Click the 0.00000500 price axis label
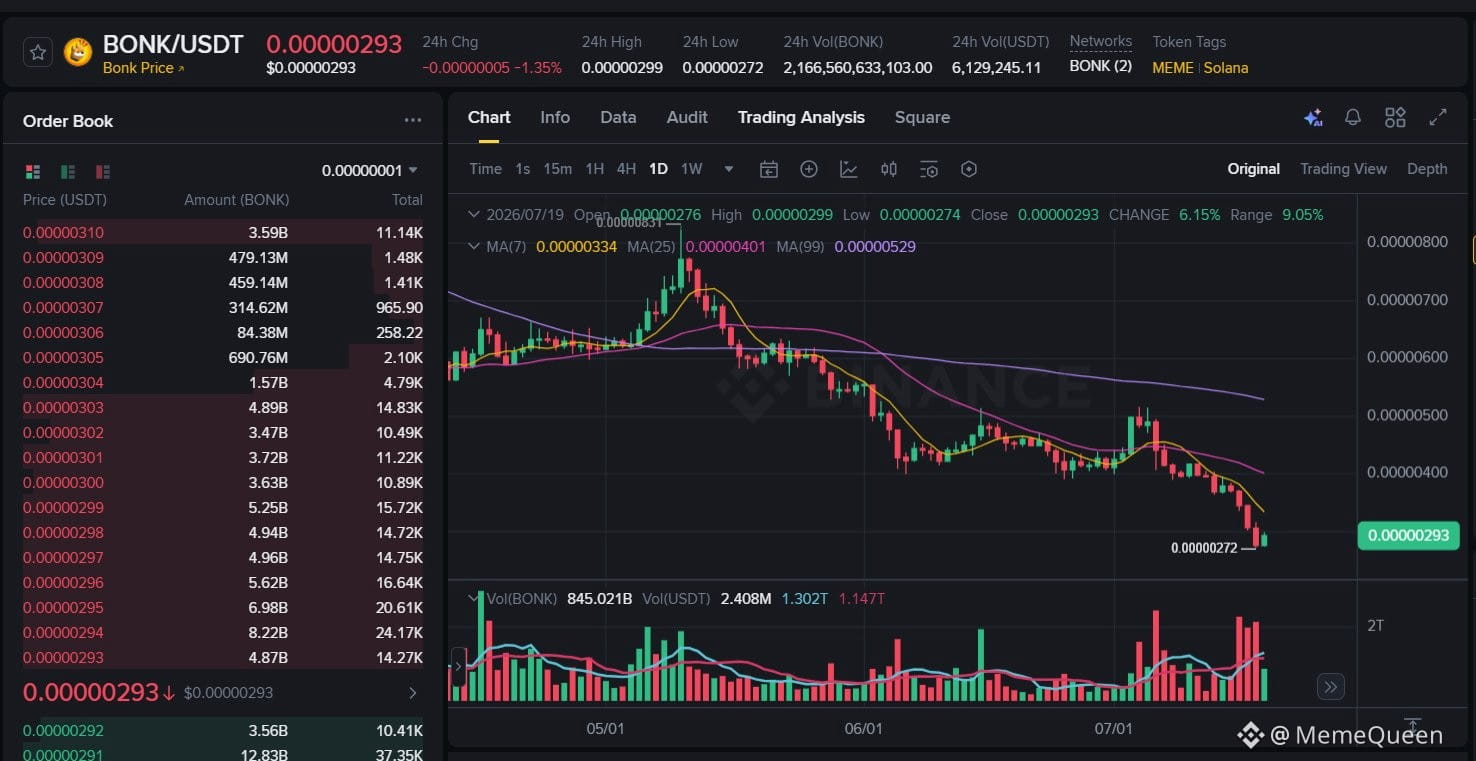Viewport: 1476px width, 761px height. click(x=1407, y=415)
